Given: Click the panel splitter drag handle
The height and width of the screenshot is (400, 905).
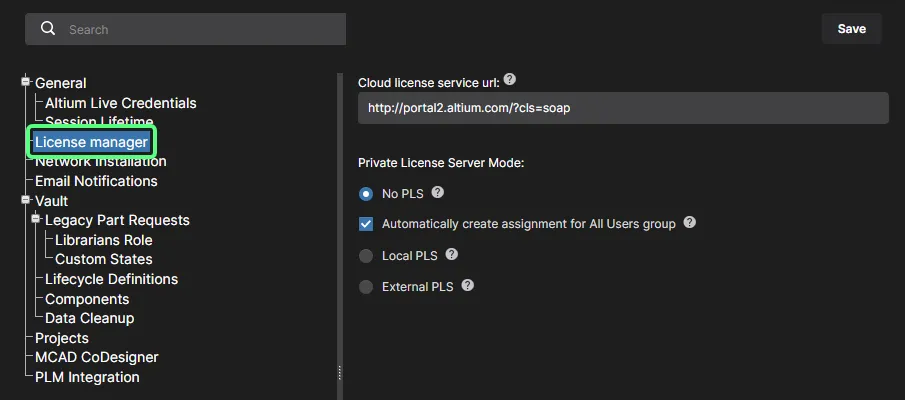Looking at the screenshot, I should coord(340,373).
